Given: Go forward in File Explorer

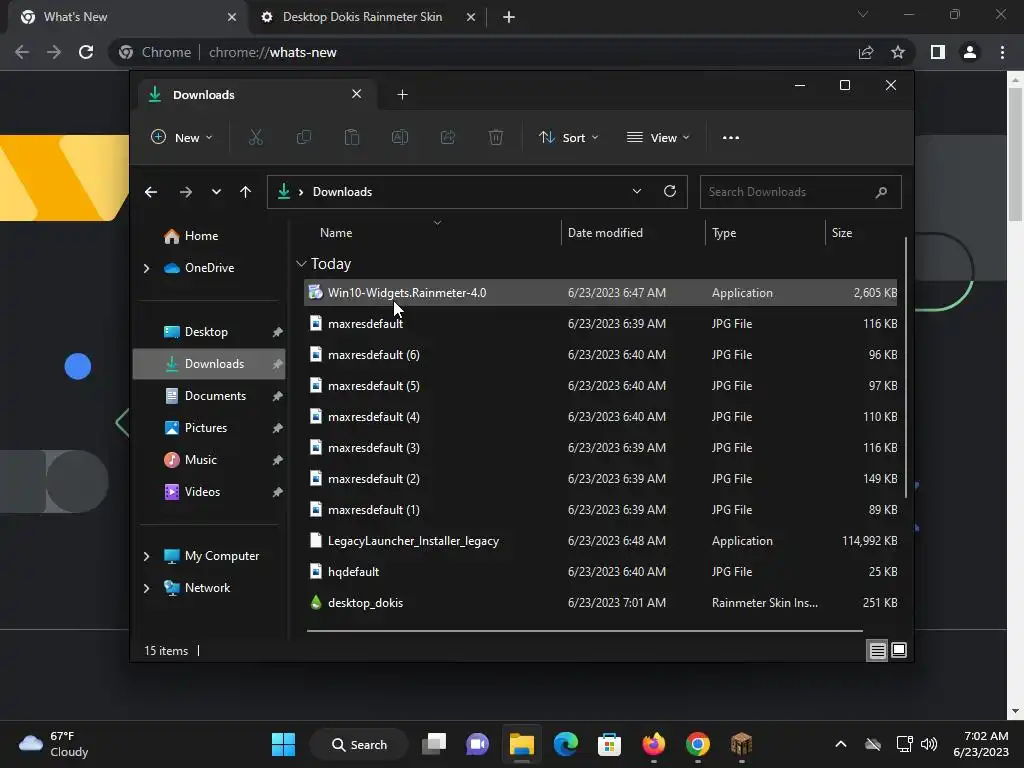Looking at the screenshot, I should coord(185,192).
